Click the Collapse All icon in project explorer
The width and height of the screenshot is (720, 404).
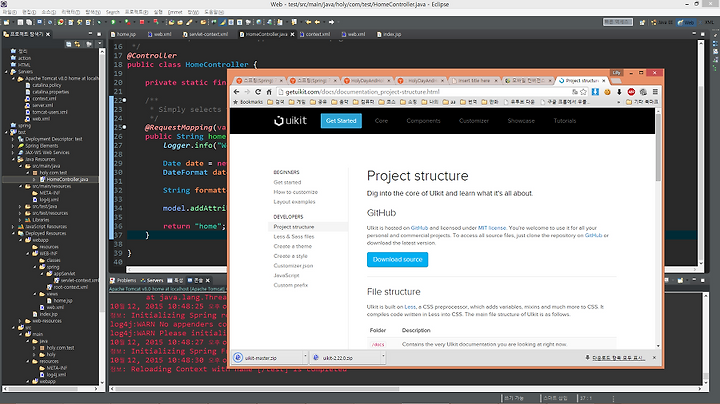click(x=68, y=44)
